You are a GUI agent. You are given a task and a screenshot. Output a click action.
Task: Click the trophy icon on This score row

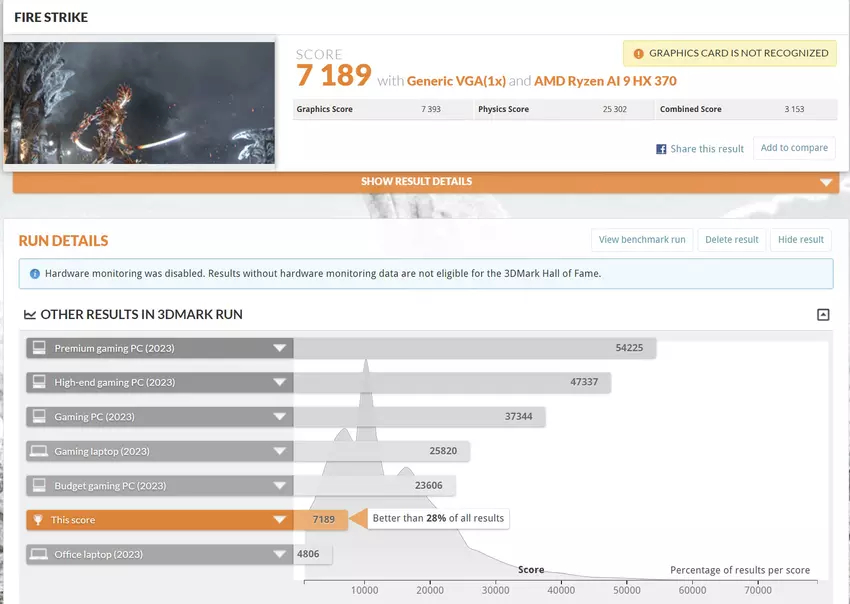(39, 520)
